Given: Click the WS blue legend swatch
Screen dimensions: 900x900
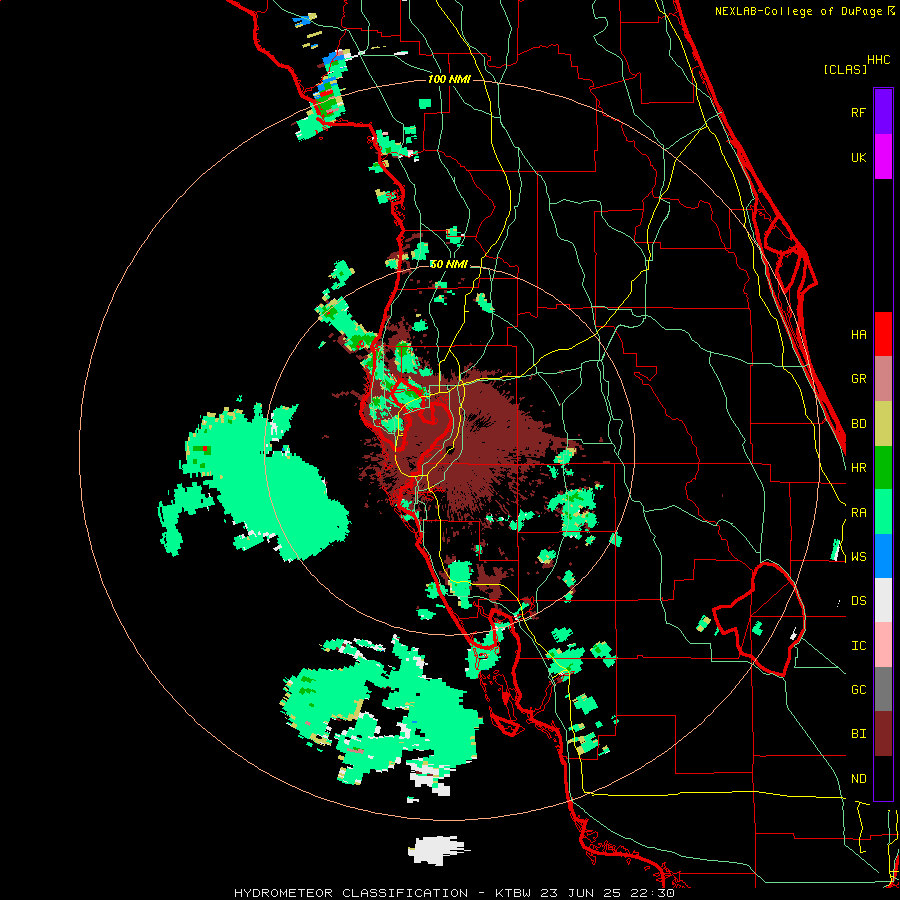Looking at the screenshot, I should [883, 556].
